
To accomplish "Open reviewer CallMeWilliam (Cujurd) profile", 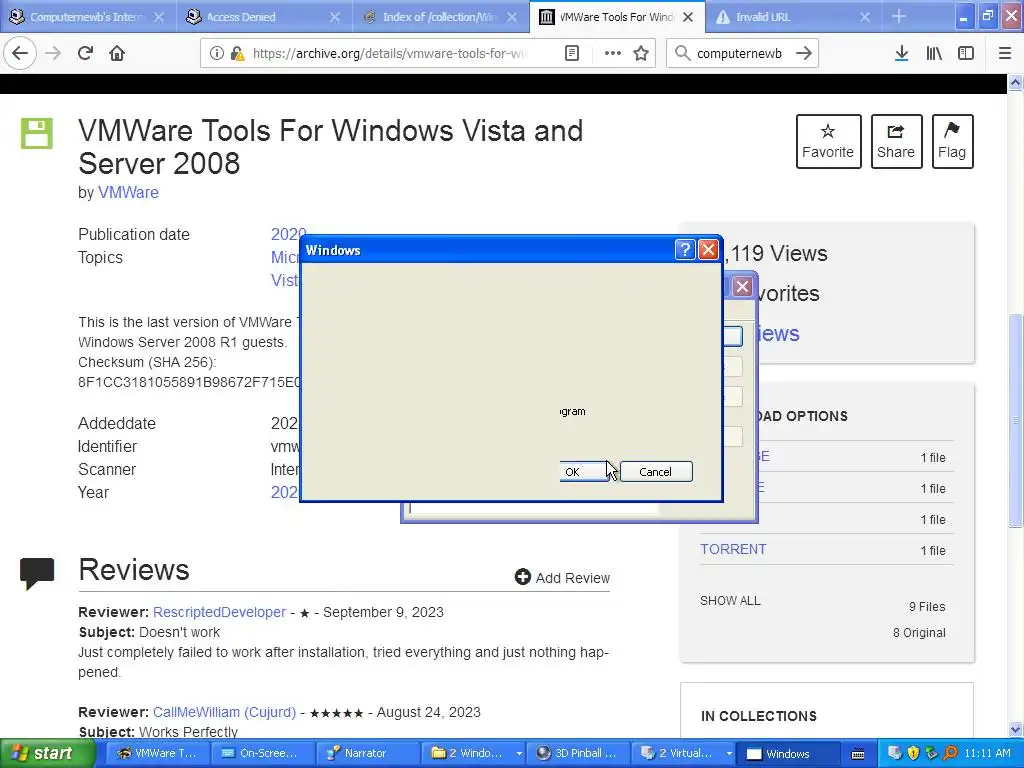I will point(225,712).
